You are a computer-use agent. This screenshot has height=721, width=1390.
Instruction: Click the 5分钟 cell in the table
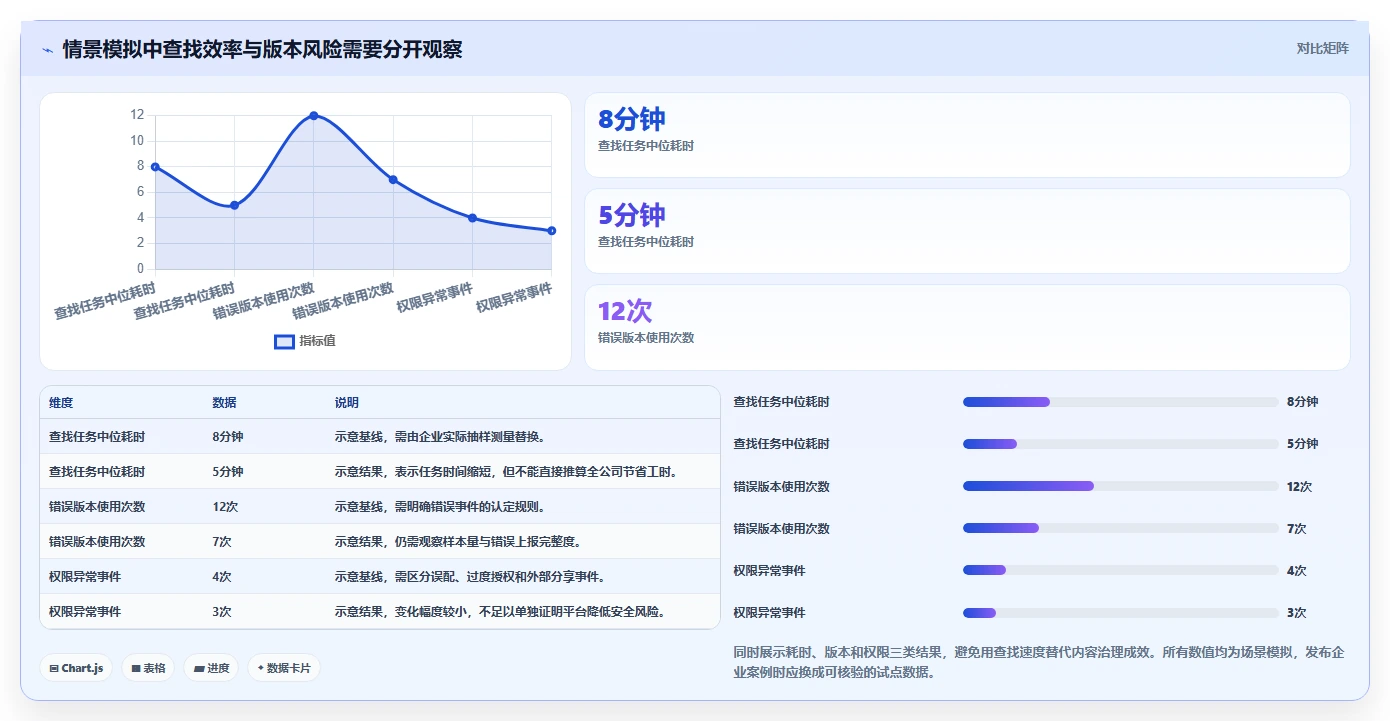click(228, 472)
